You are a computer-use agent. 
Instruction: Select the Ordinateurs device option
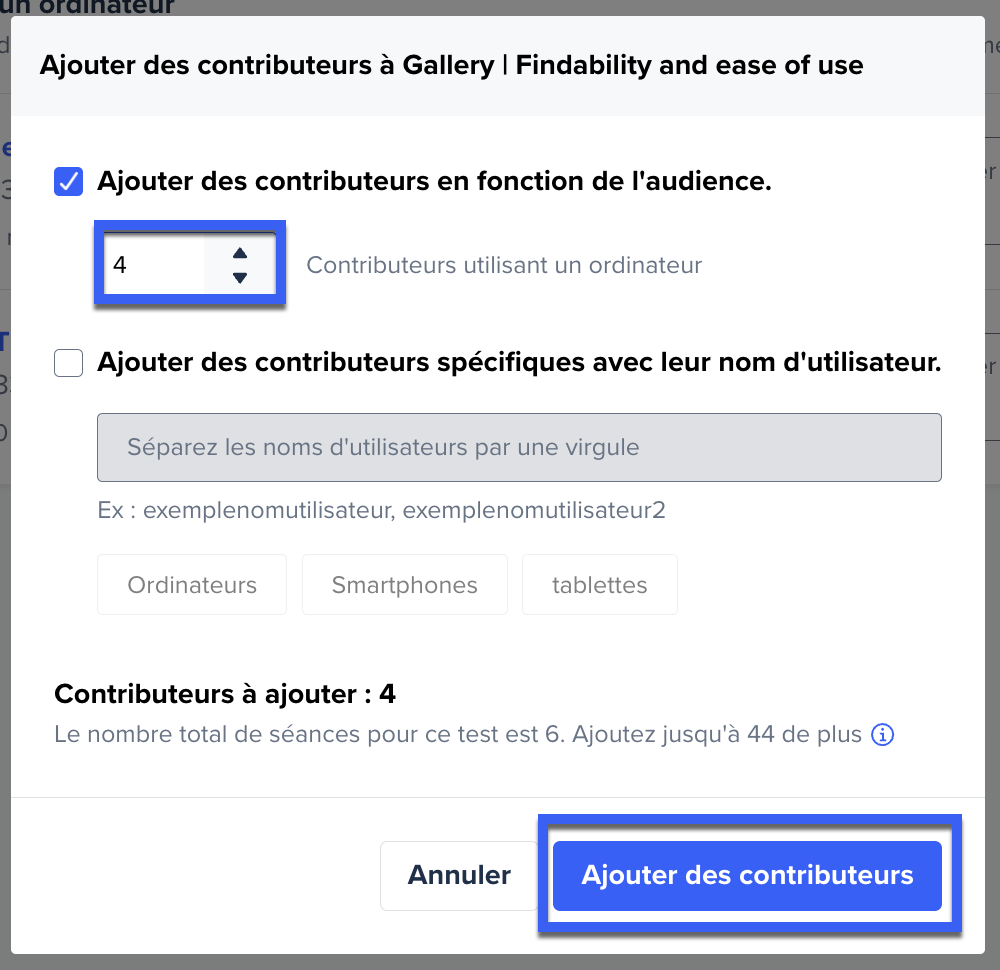(192, 585)
